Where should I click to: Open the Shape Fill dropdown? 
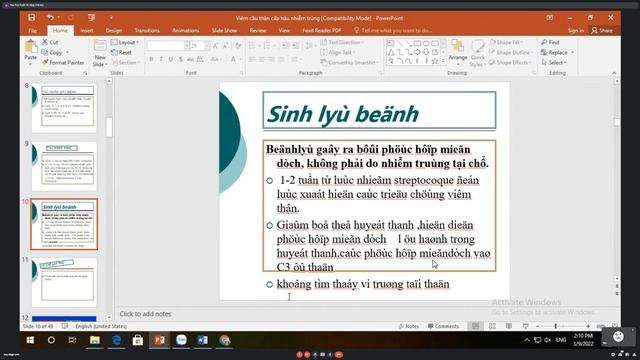pos(507,42)
